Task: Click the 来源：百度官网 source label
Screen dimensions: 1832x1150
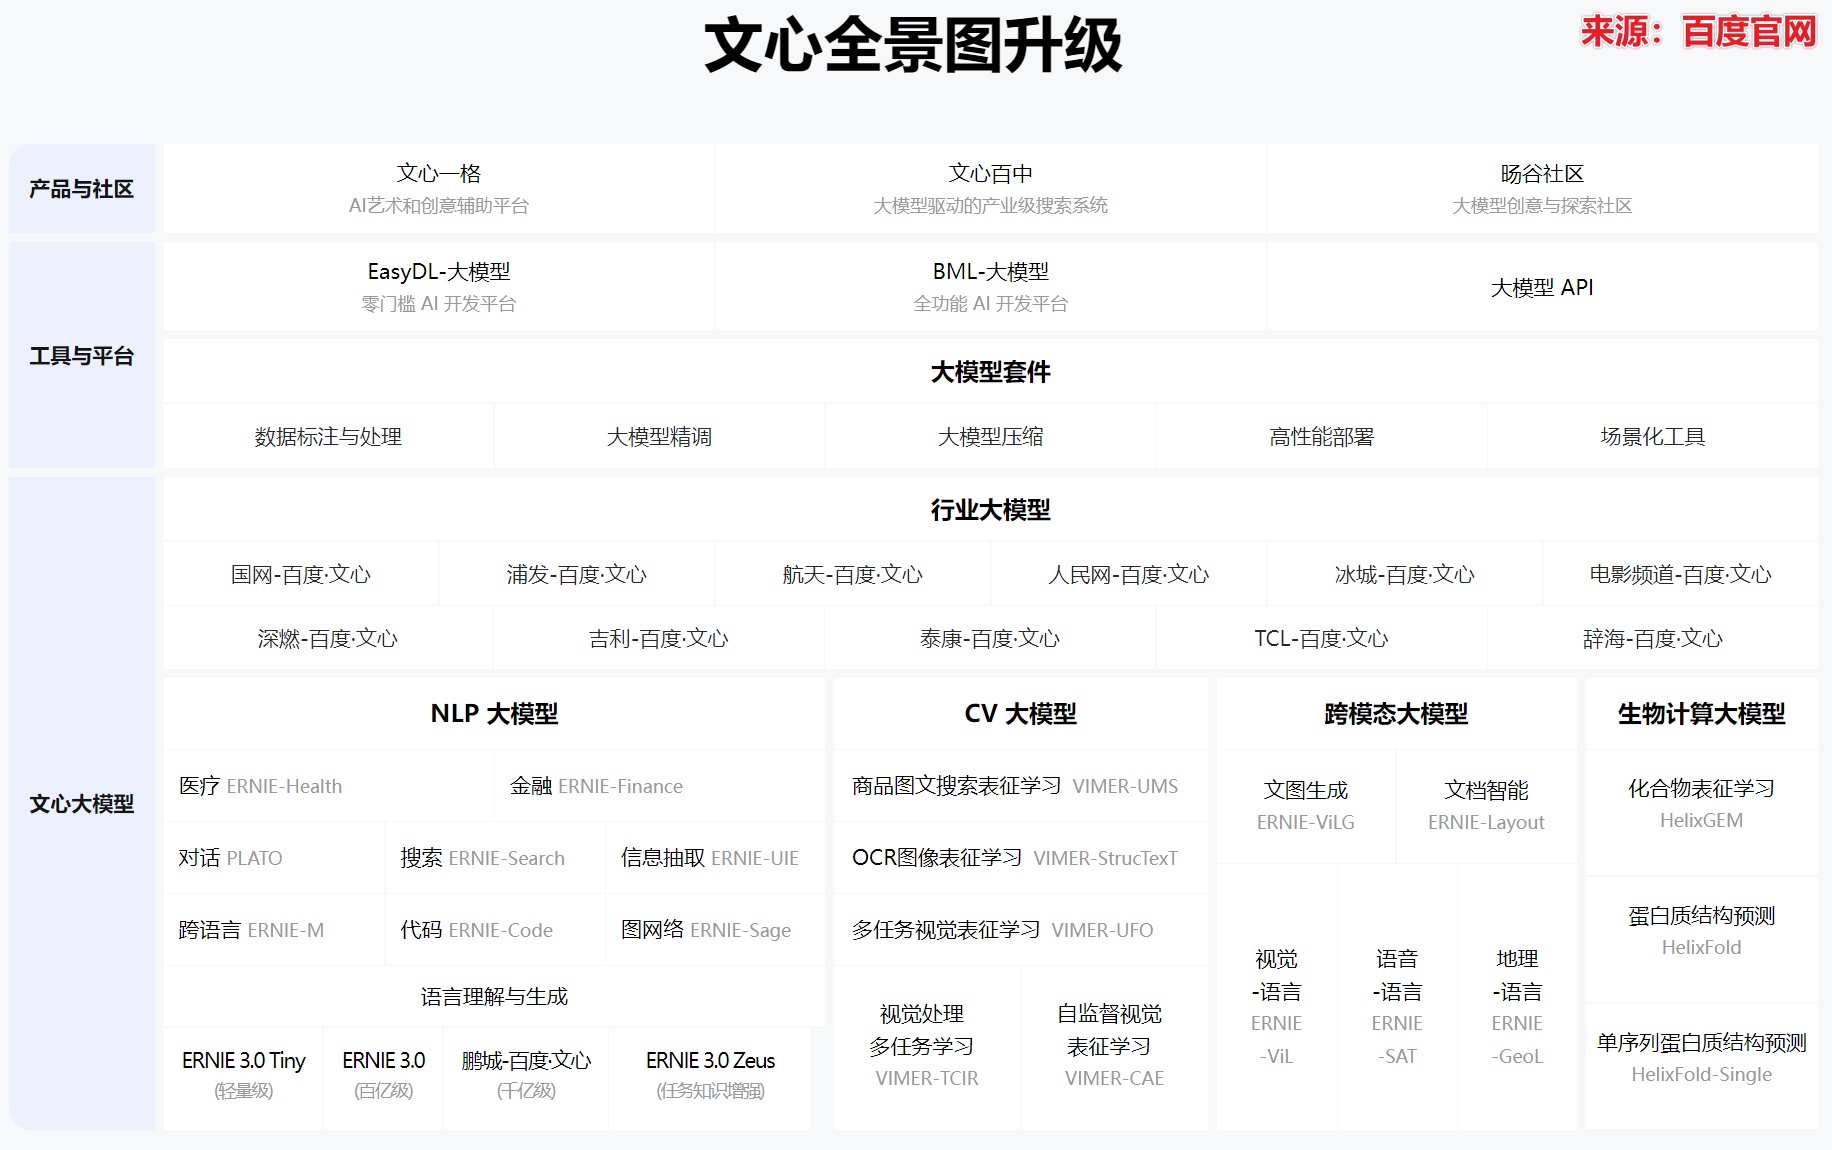Action: pos(1697,32)
